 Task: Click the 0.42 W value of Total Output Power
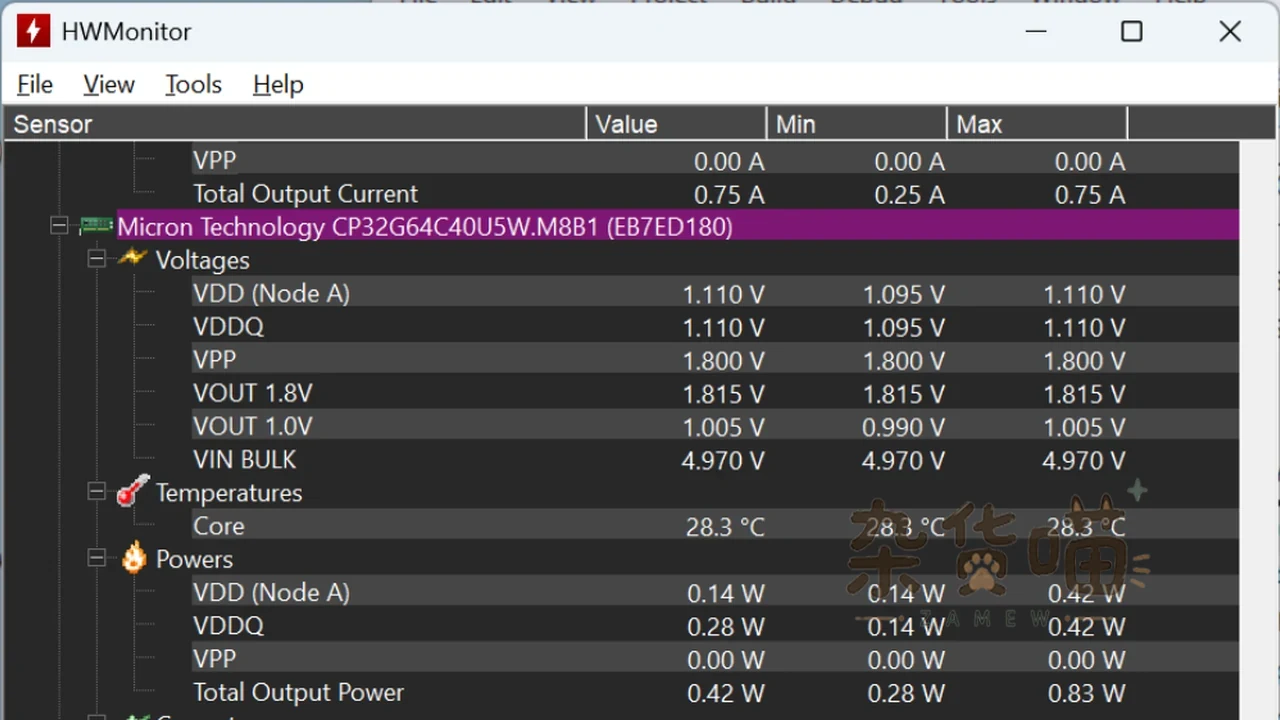(x=725, y=693)
